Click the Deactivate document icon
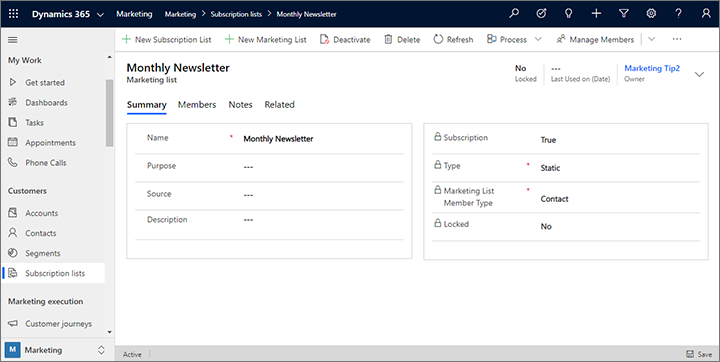The width and height of the screenshot is (720, 362). 324,40
